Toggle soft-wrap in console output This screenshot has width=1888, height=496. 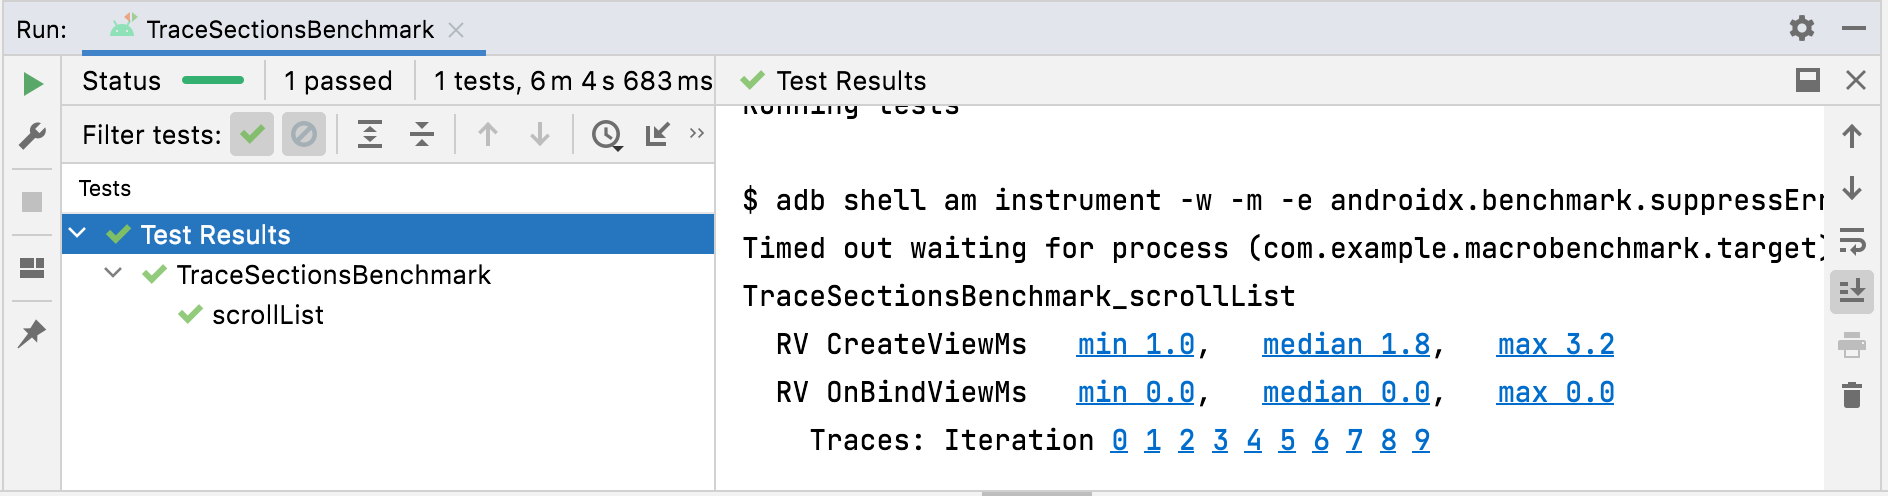(1852, 241)
